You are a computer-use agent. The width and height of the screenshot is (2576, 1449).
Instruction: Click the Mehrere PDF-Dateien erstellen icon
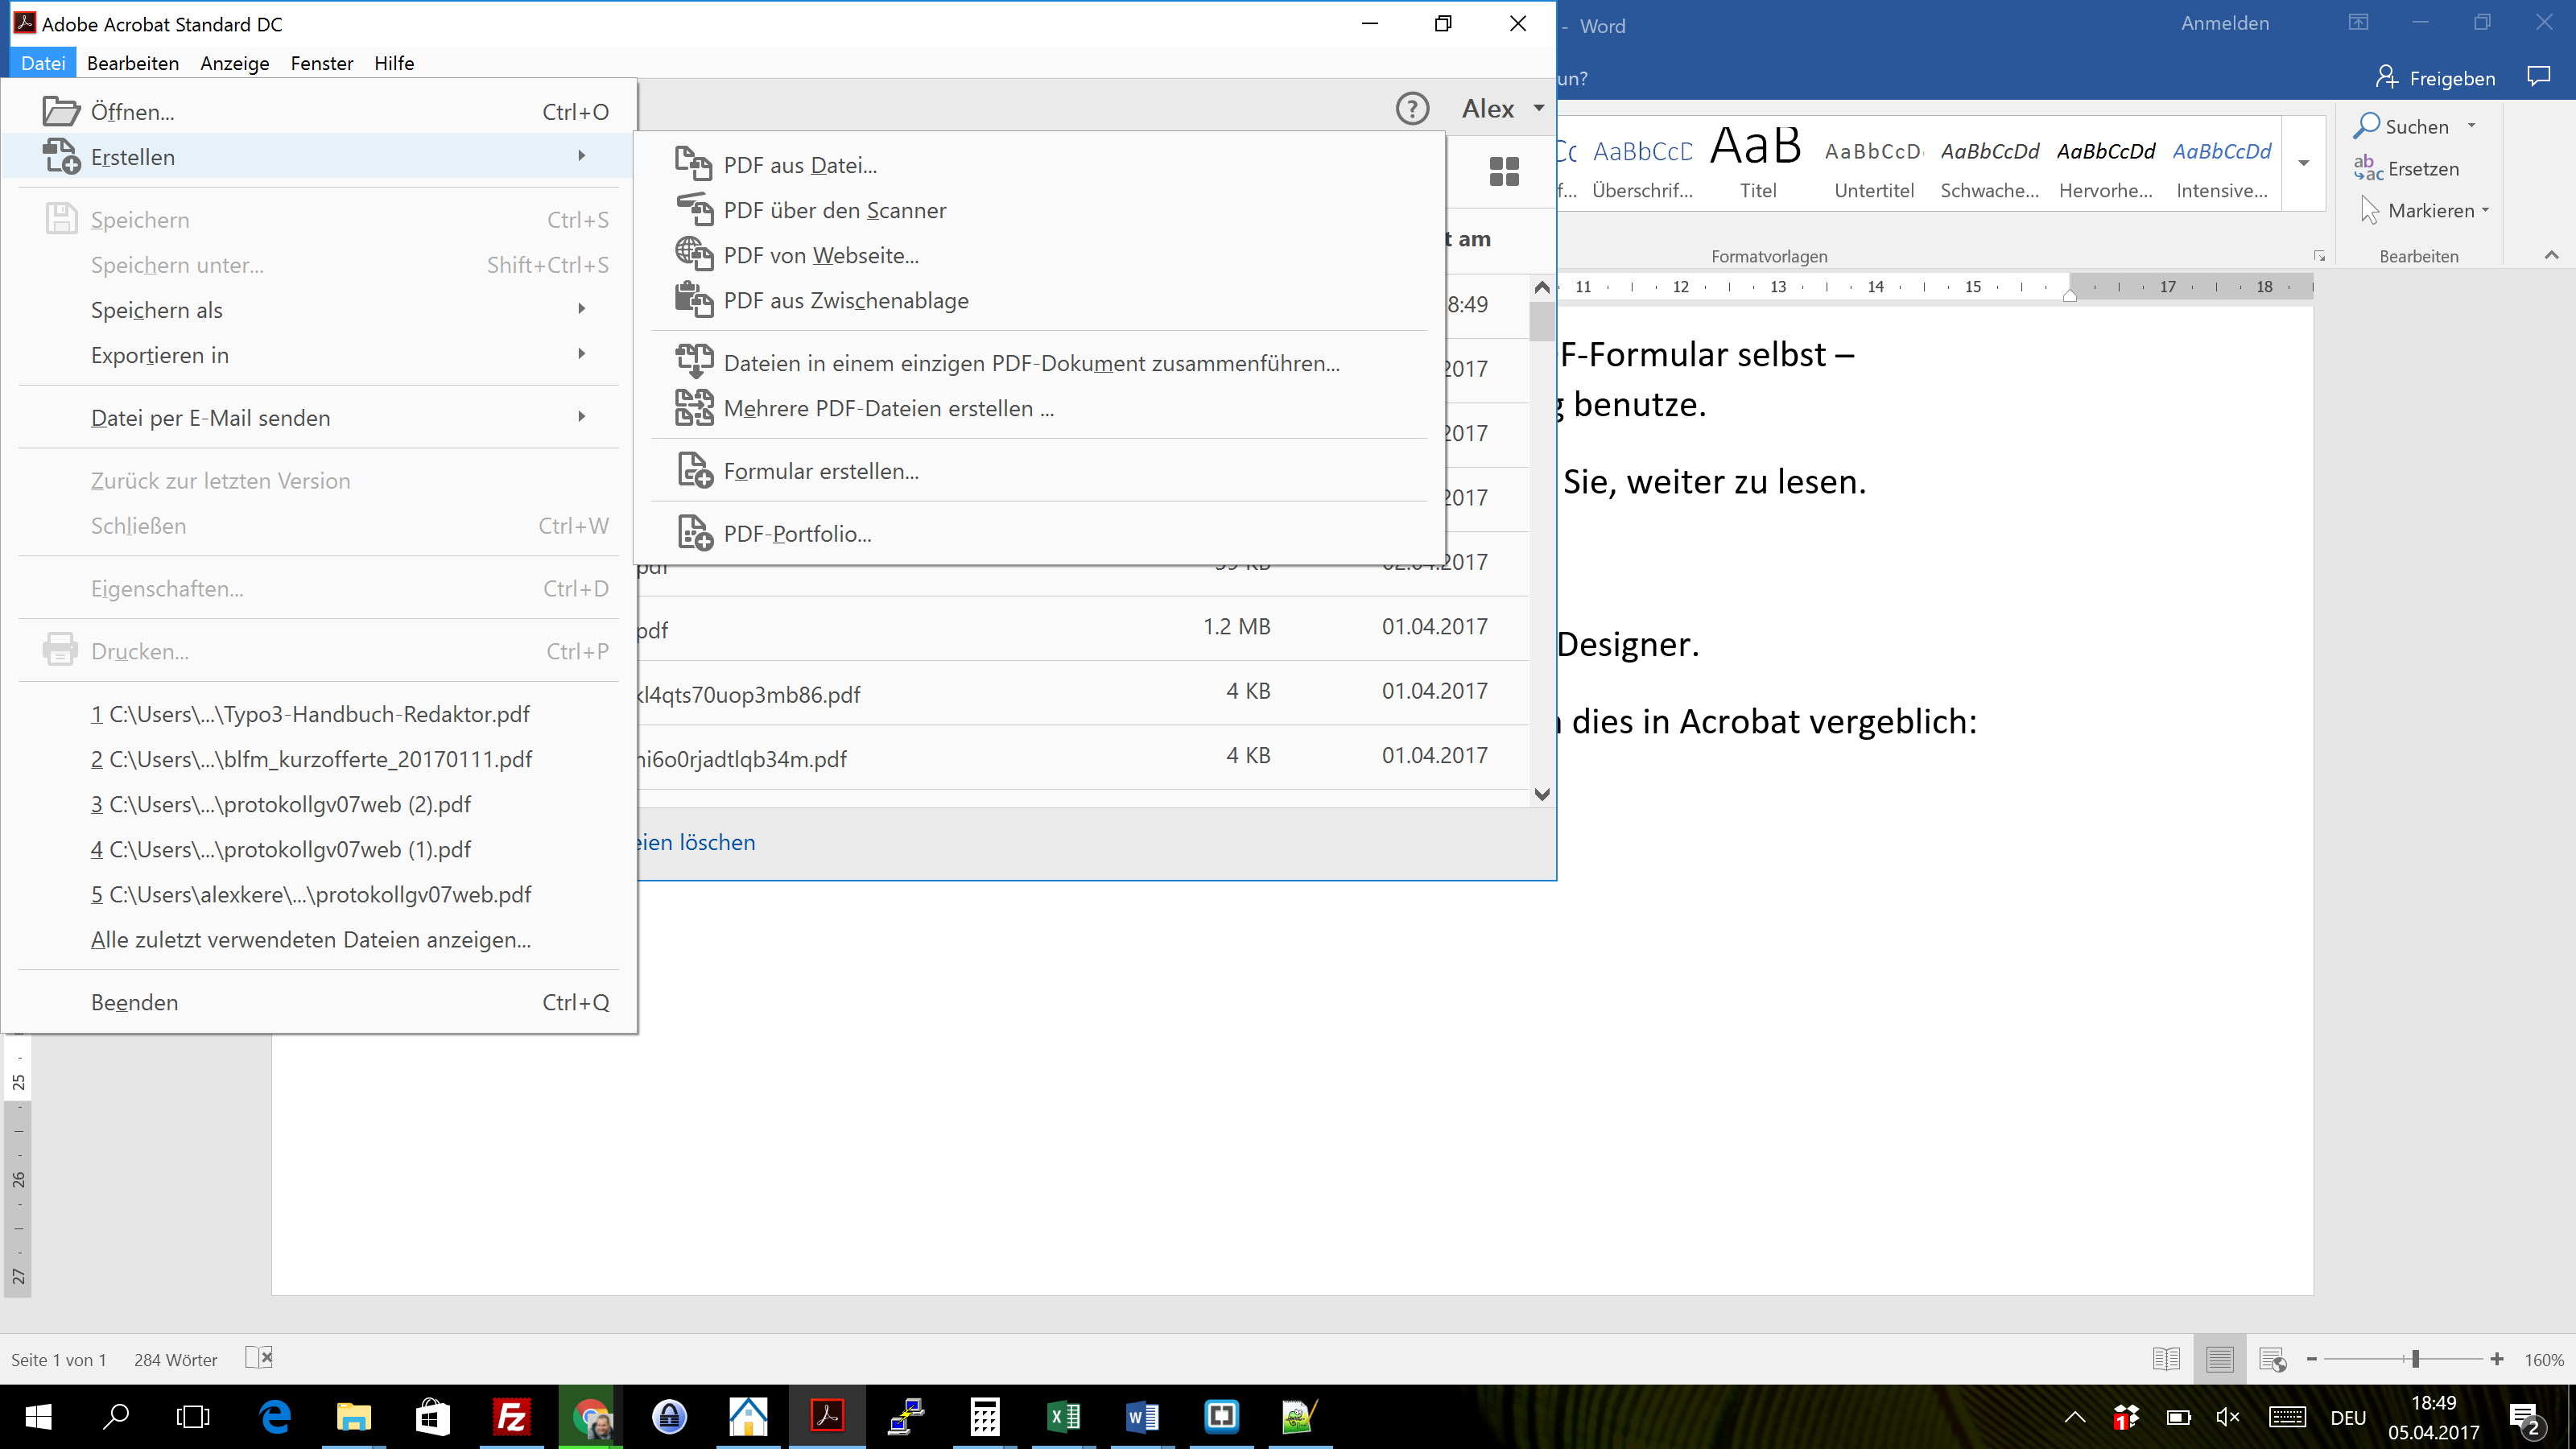coord(693,407)
